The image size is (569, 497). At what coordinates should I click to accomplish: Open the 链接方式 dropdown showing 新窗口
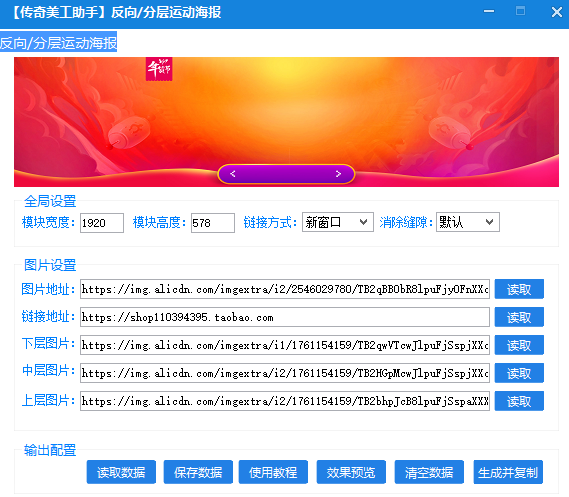(x=337, y=222)
